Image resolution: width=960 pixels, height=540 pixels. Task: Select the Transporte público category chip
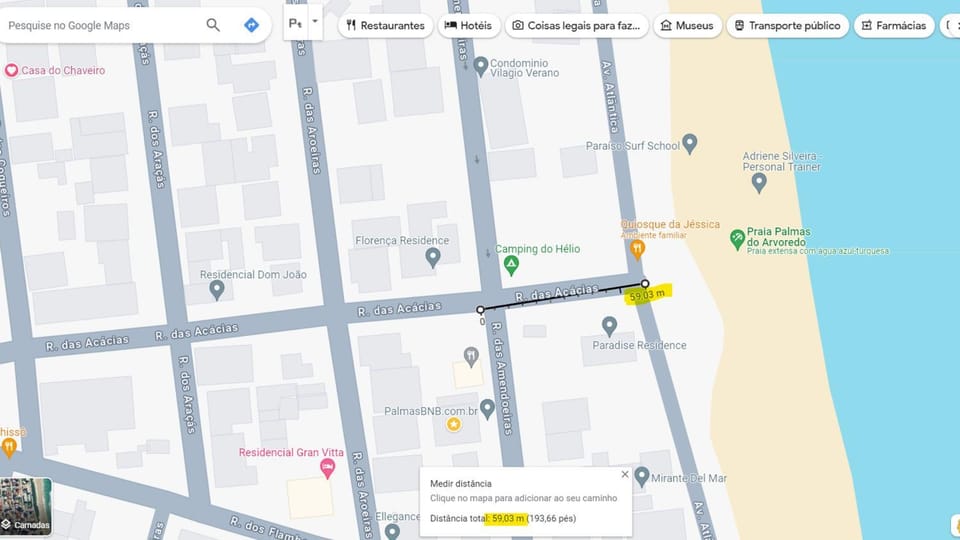[x=787, y=26]
